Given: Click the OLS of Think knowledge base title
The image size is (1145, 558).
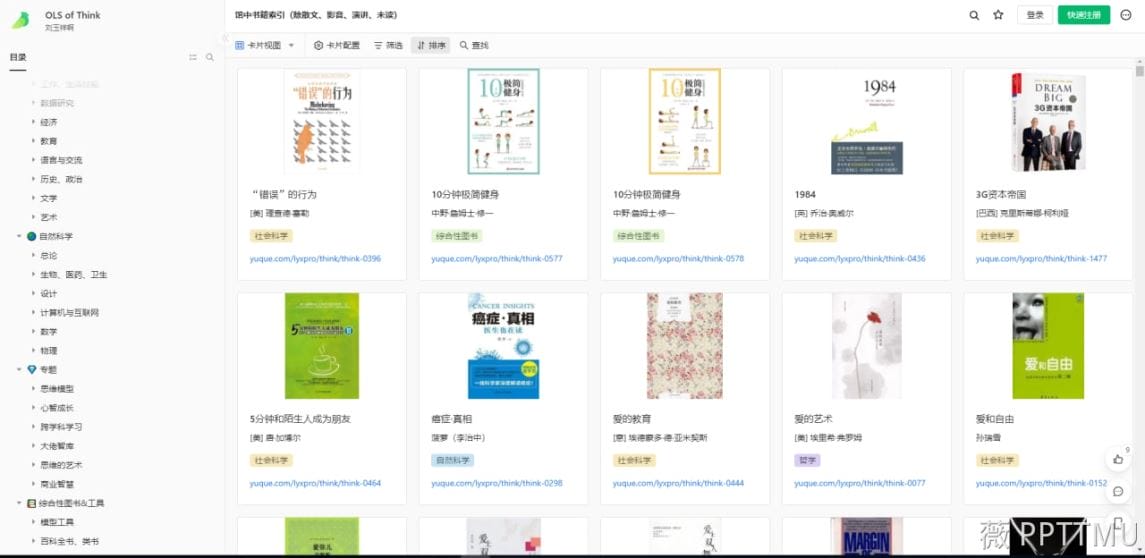Looking at the screenshot, I should 72,15.
